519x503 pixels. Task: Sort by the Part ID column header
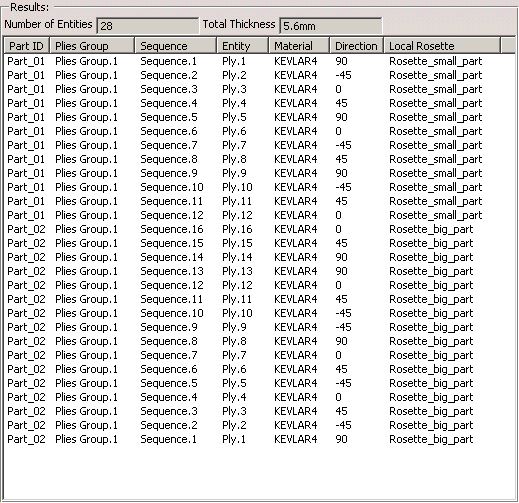[x=27, y=46]
